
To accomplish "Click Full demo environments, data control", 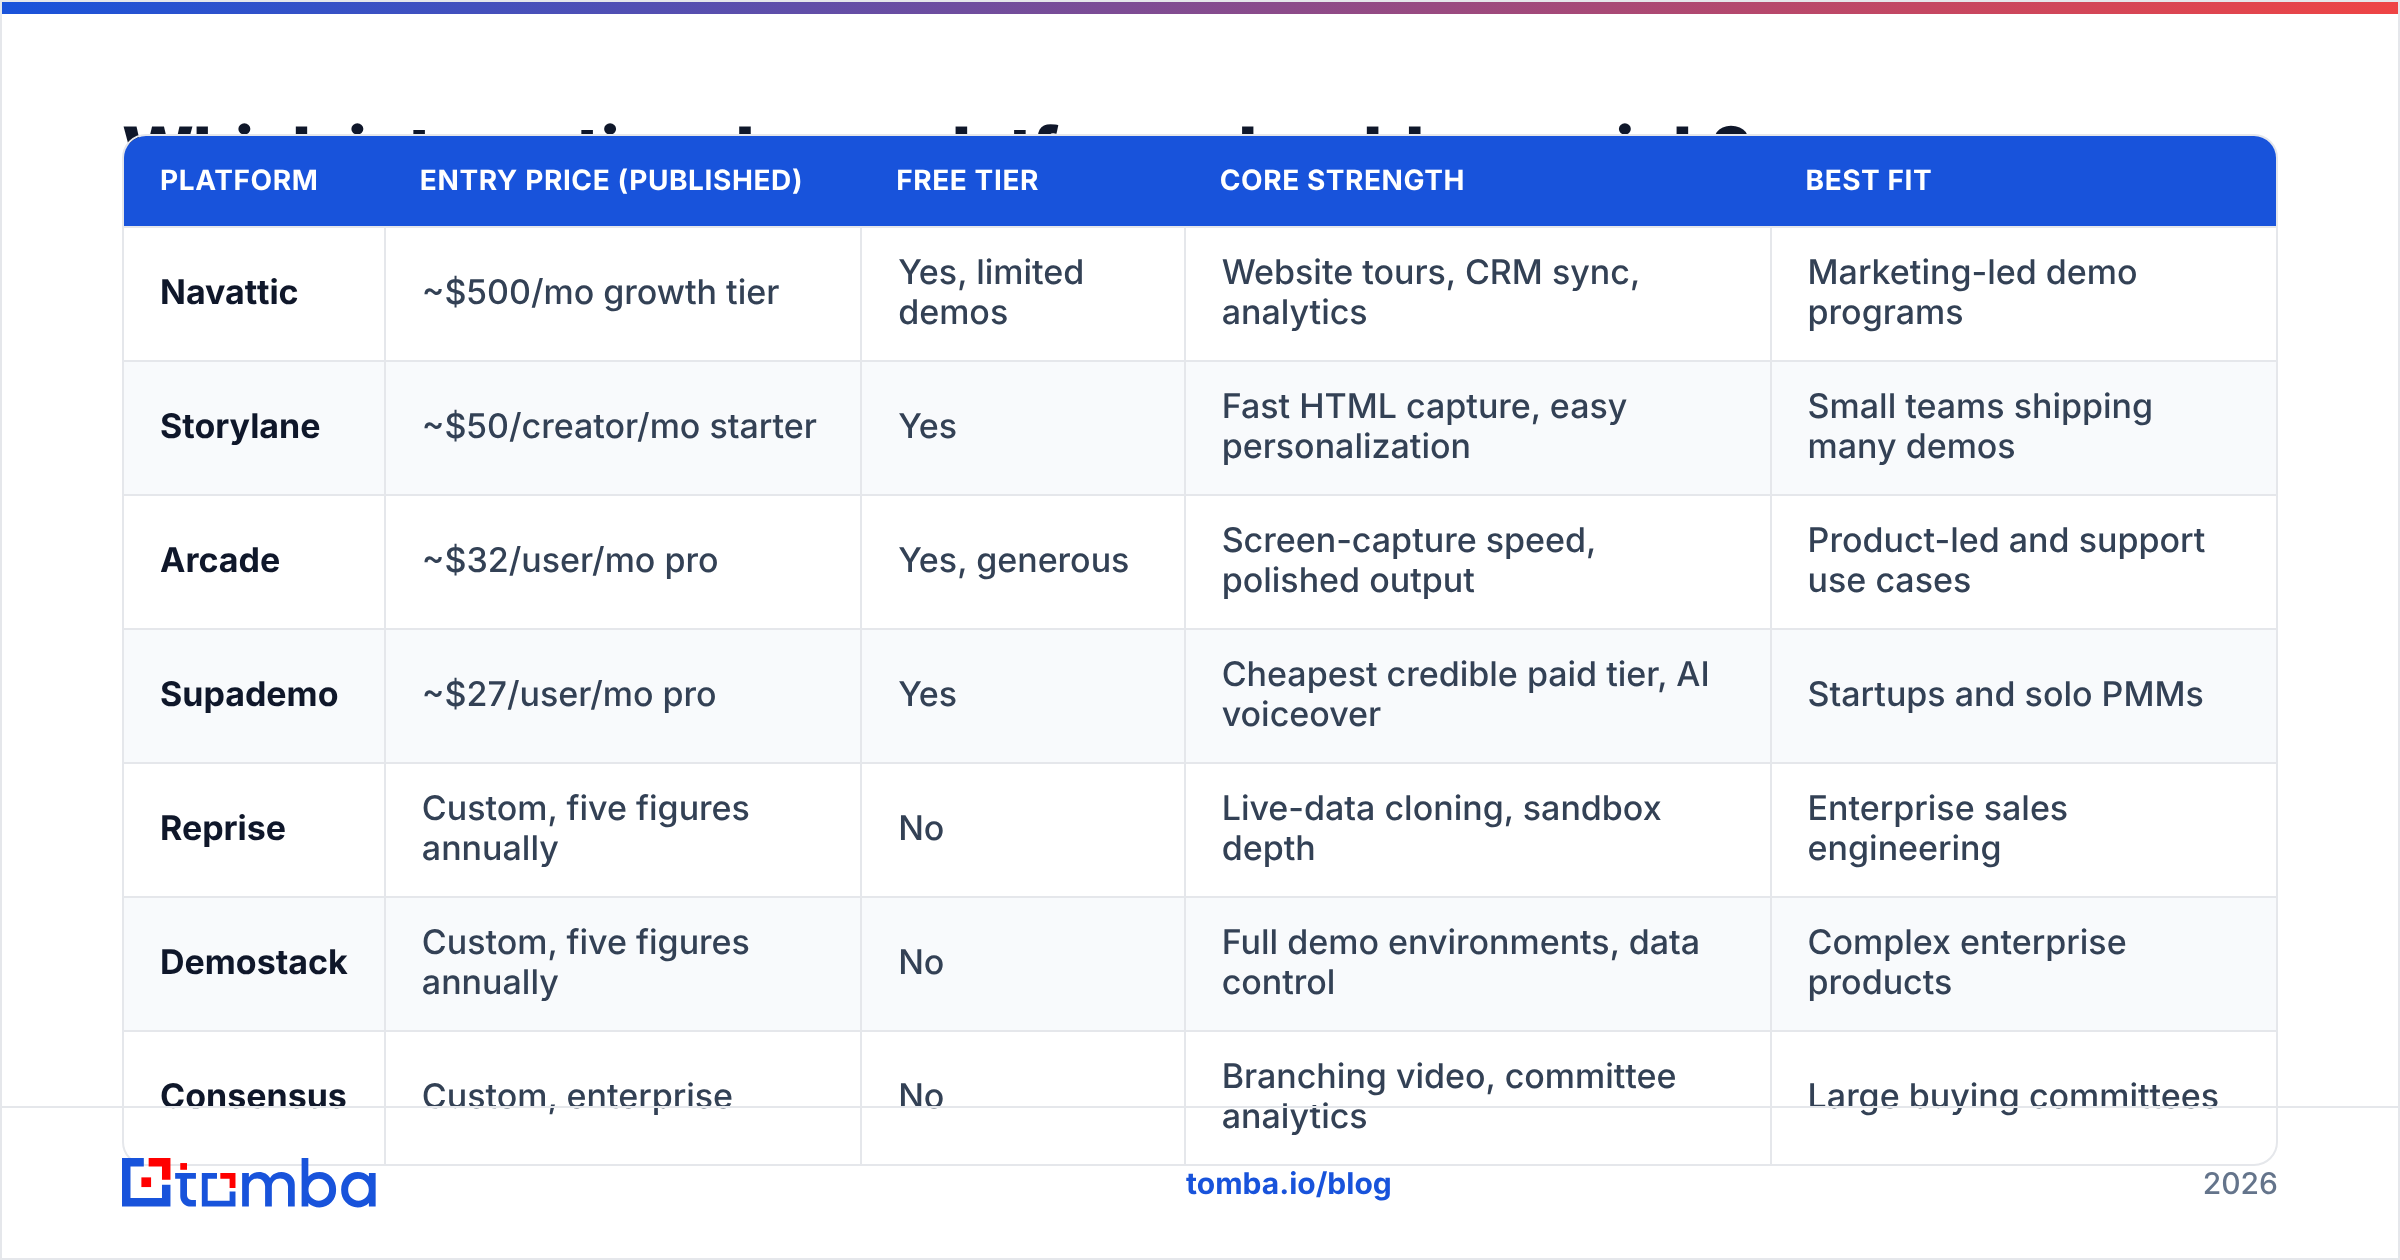I will (1460, 962).
